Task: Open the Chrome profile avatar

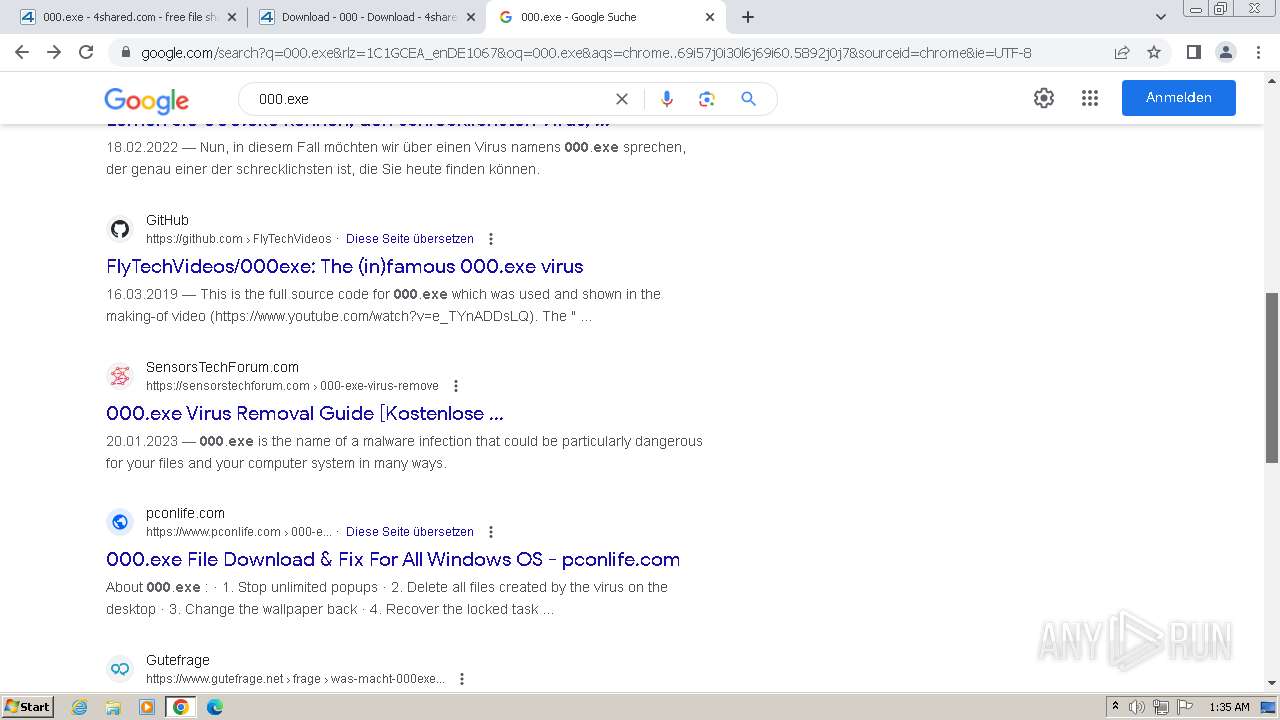Action: point(1225,52)
